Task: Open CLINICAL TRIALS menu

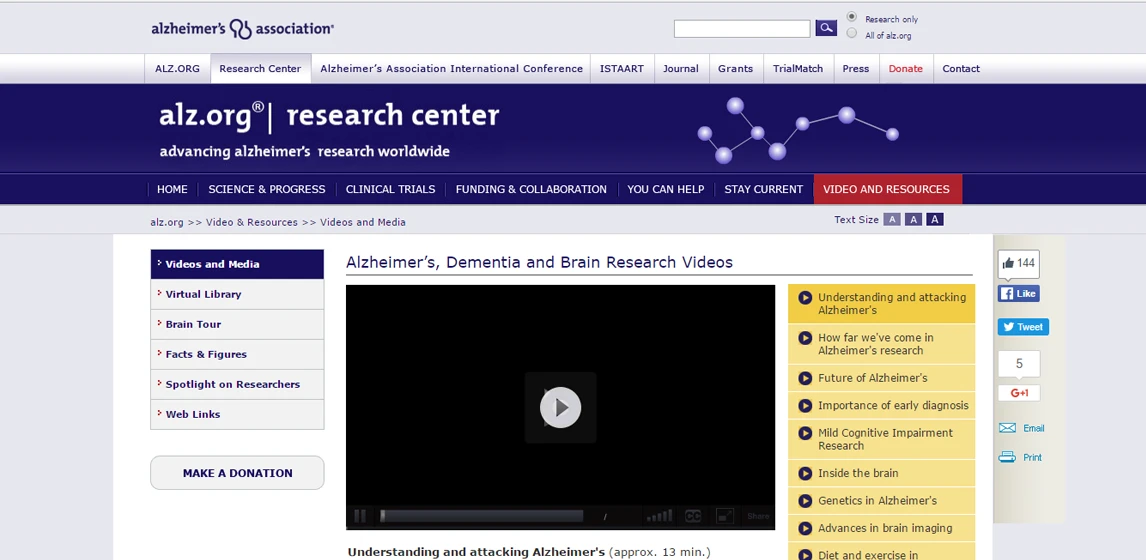Action: click(x=390, y=189)
